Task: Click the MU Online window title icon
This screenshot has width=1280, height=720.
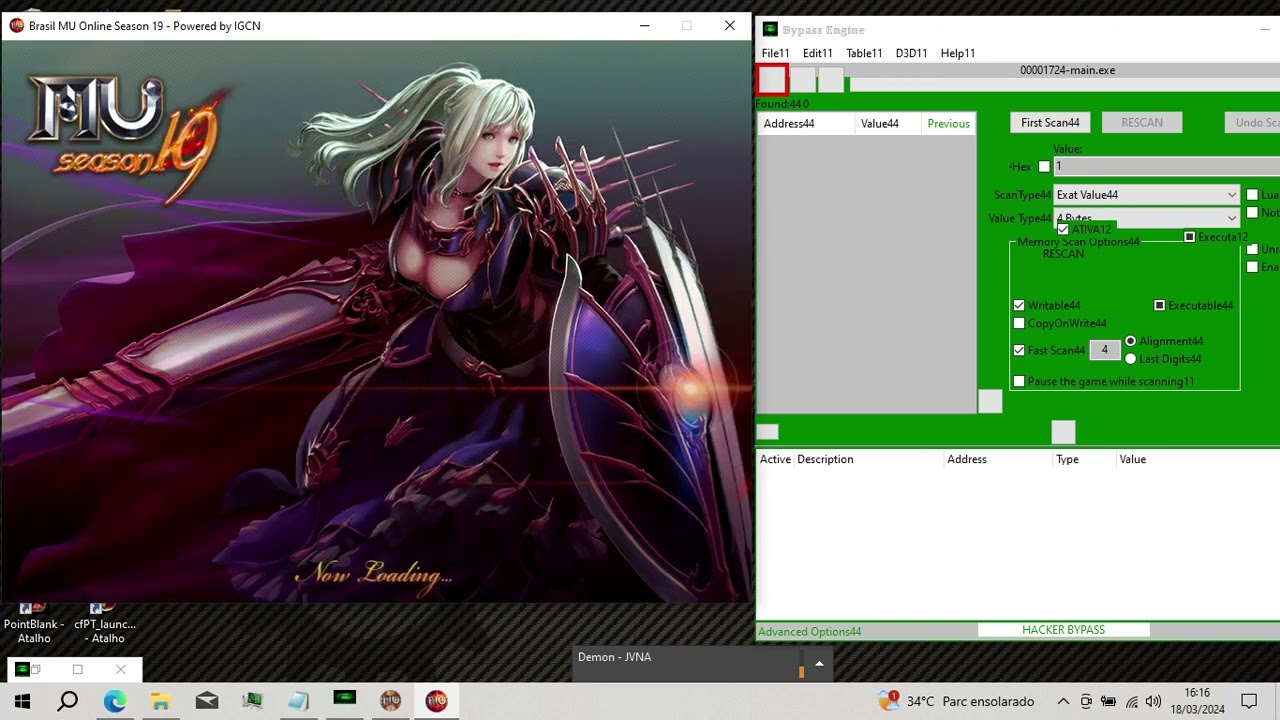Action: [16, 26]
